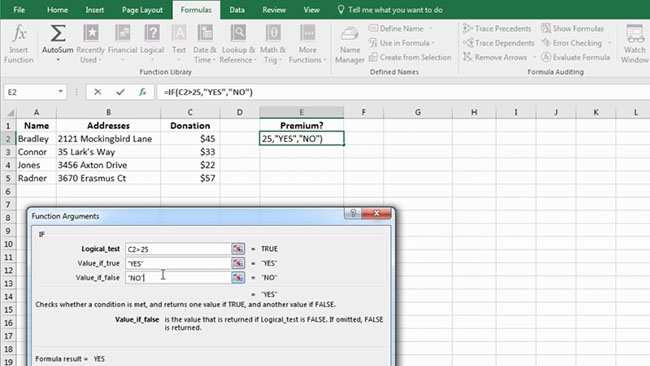Expand the Error Checking dropdown arrow

tap(609, 43)
